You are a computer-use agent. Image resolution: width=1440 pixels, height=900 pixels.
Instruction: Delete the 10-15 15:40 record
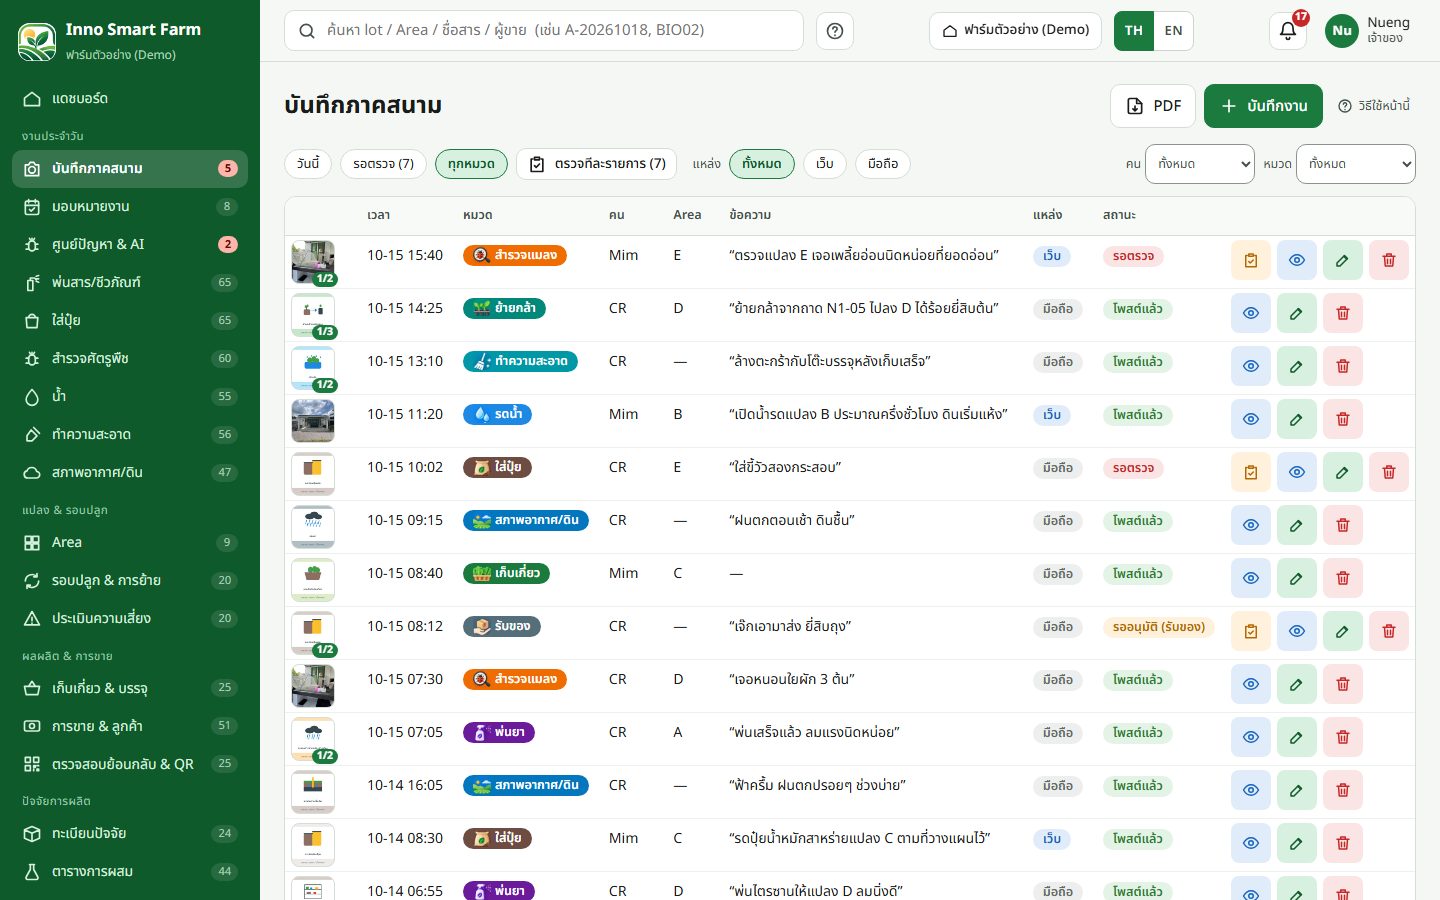coord(1389,261)
